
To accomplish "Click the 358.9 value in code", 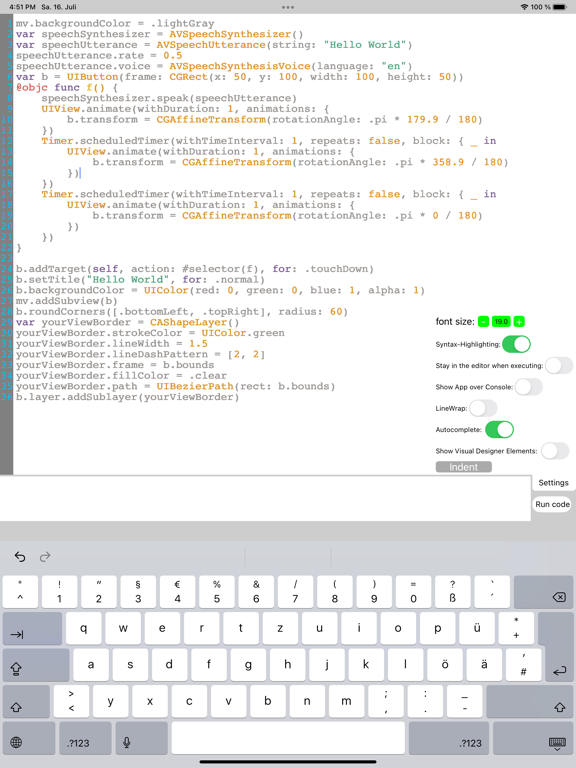I will tap(448, 162).
